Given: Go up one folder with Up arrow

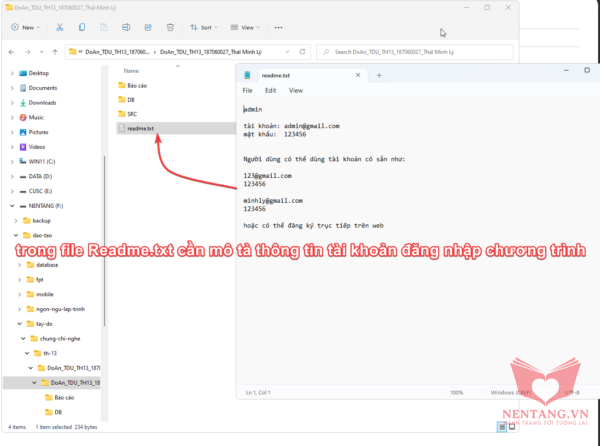Looking at the screenshot, I should (52, 51).
